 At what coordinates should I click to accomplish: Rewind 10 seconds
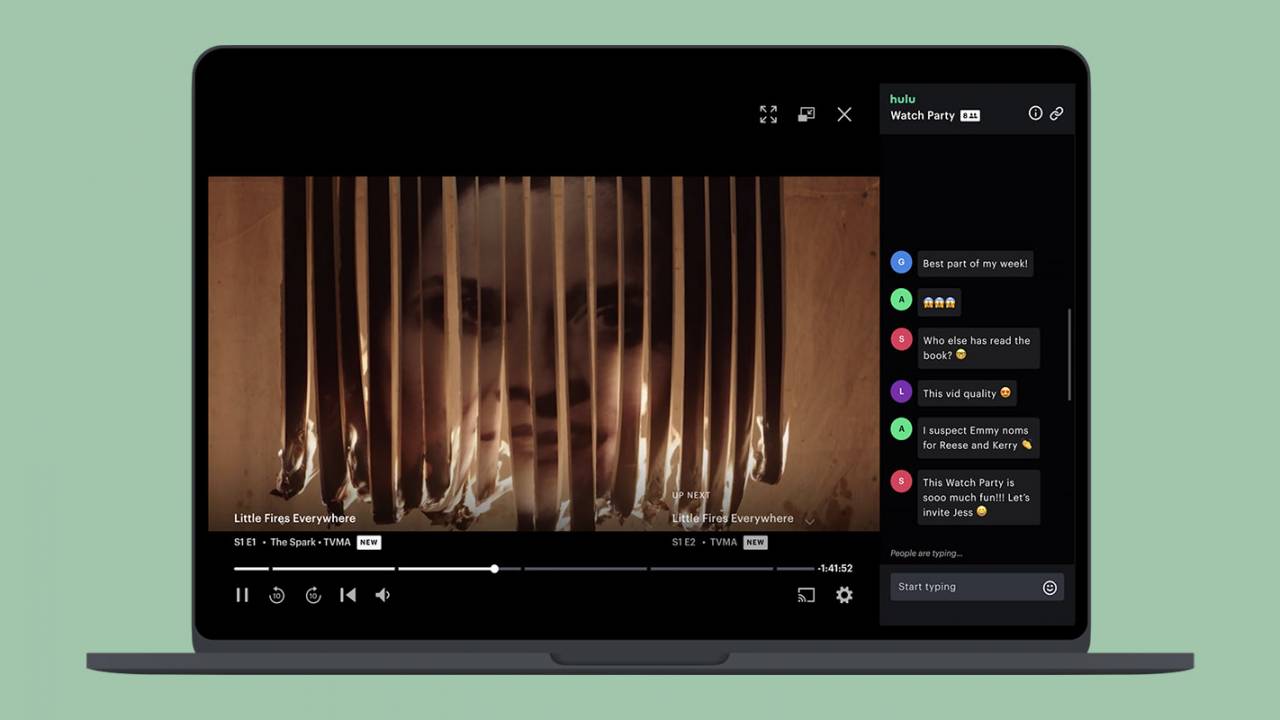click(277, 595)
